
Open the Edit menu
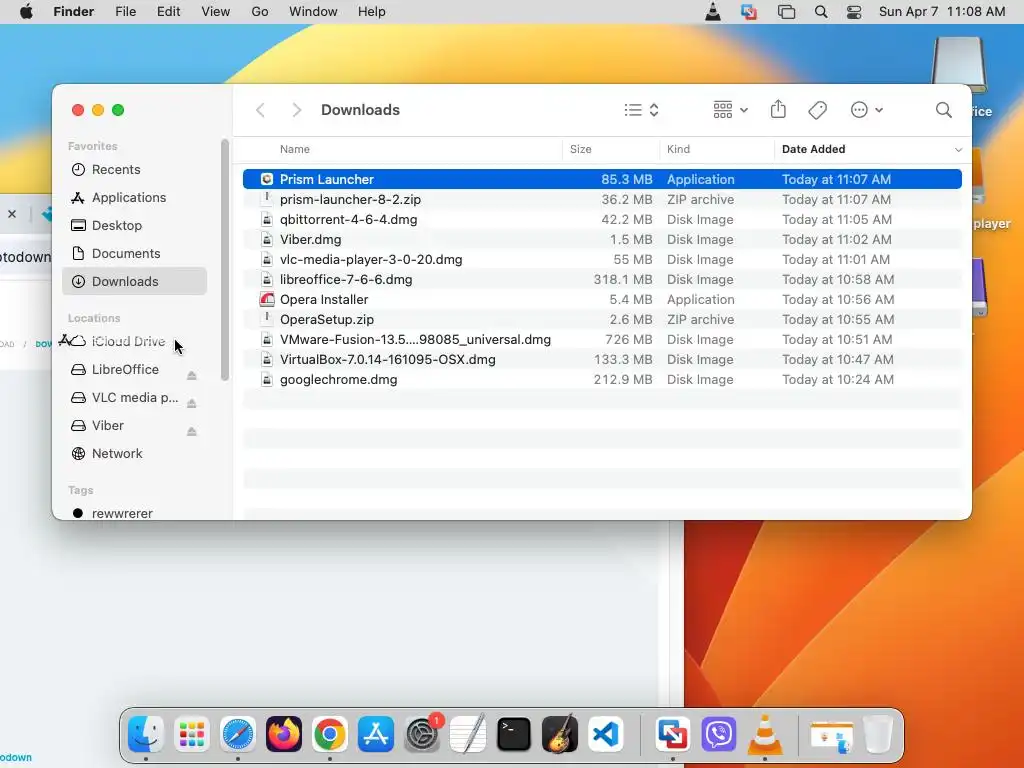pyautogui.click(x=168, y=12)
